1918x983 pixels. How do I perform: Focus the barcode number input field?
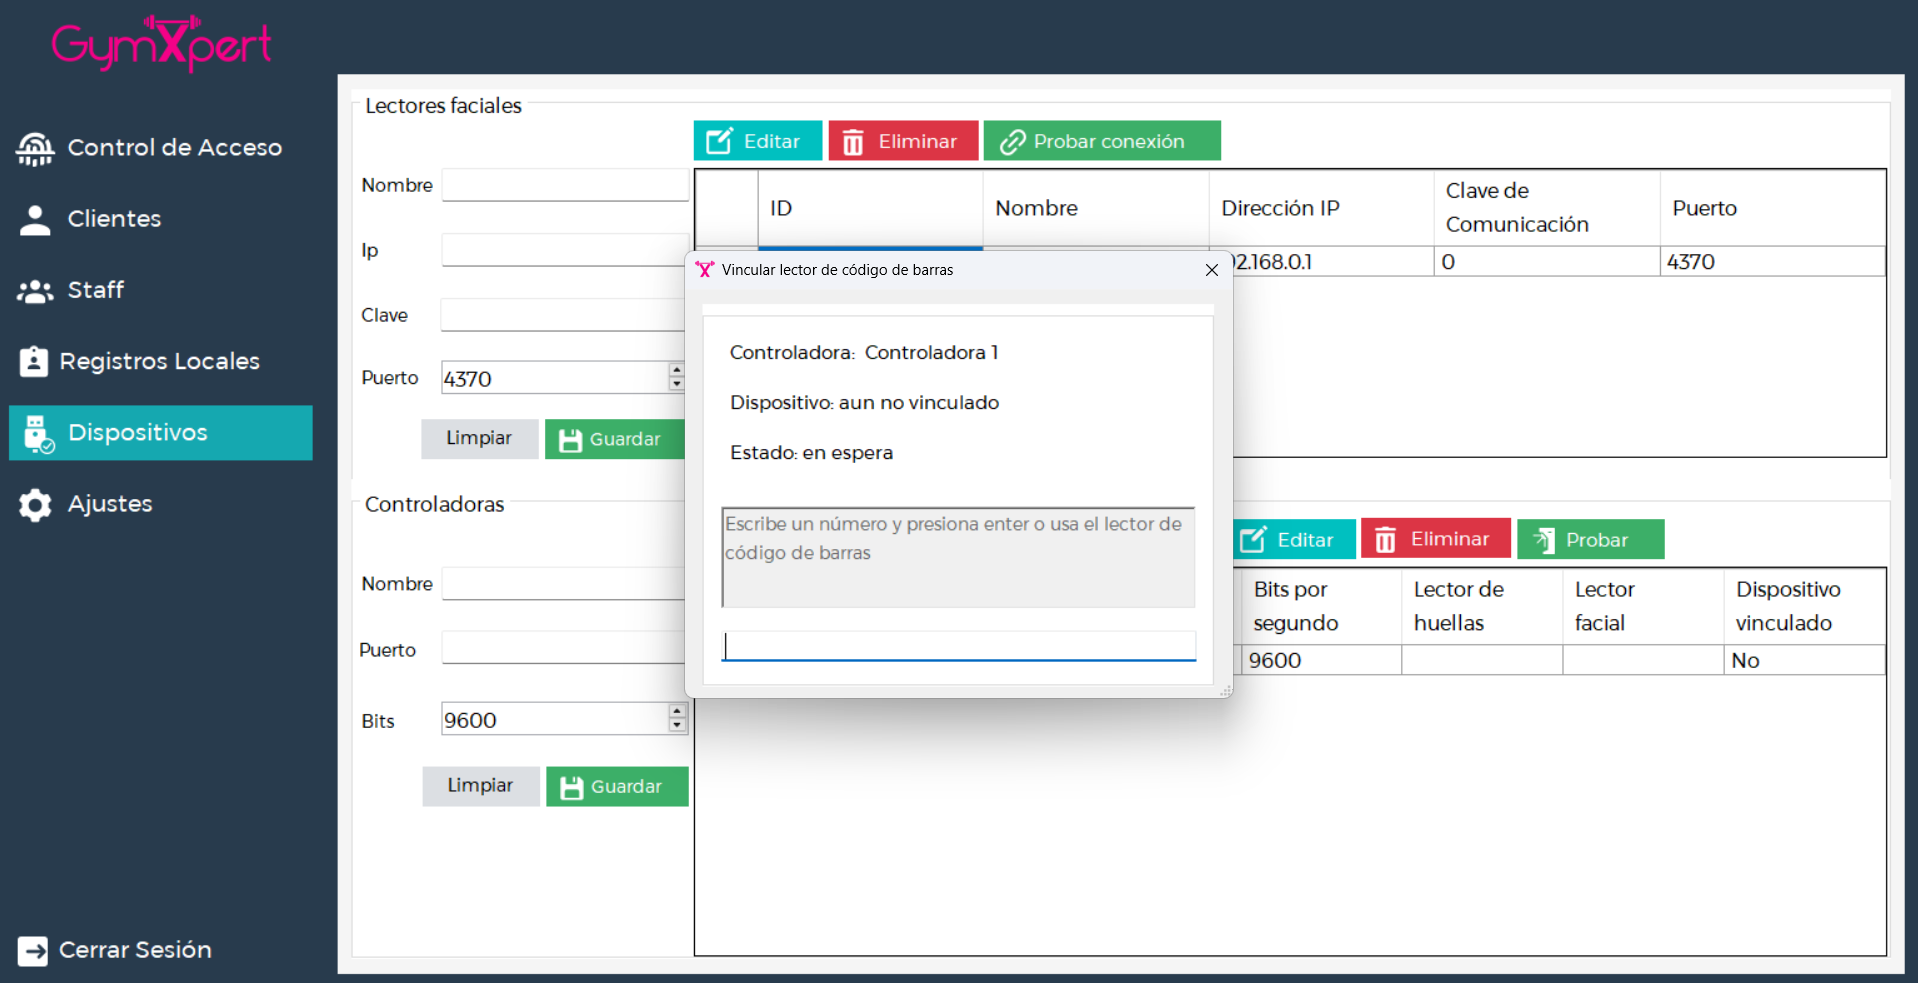(x=958, y=646)
